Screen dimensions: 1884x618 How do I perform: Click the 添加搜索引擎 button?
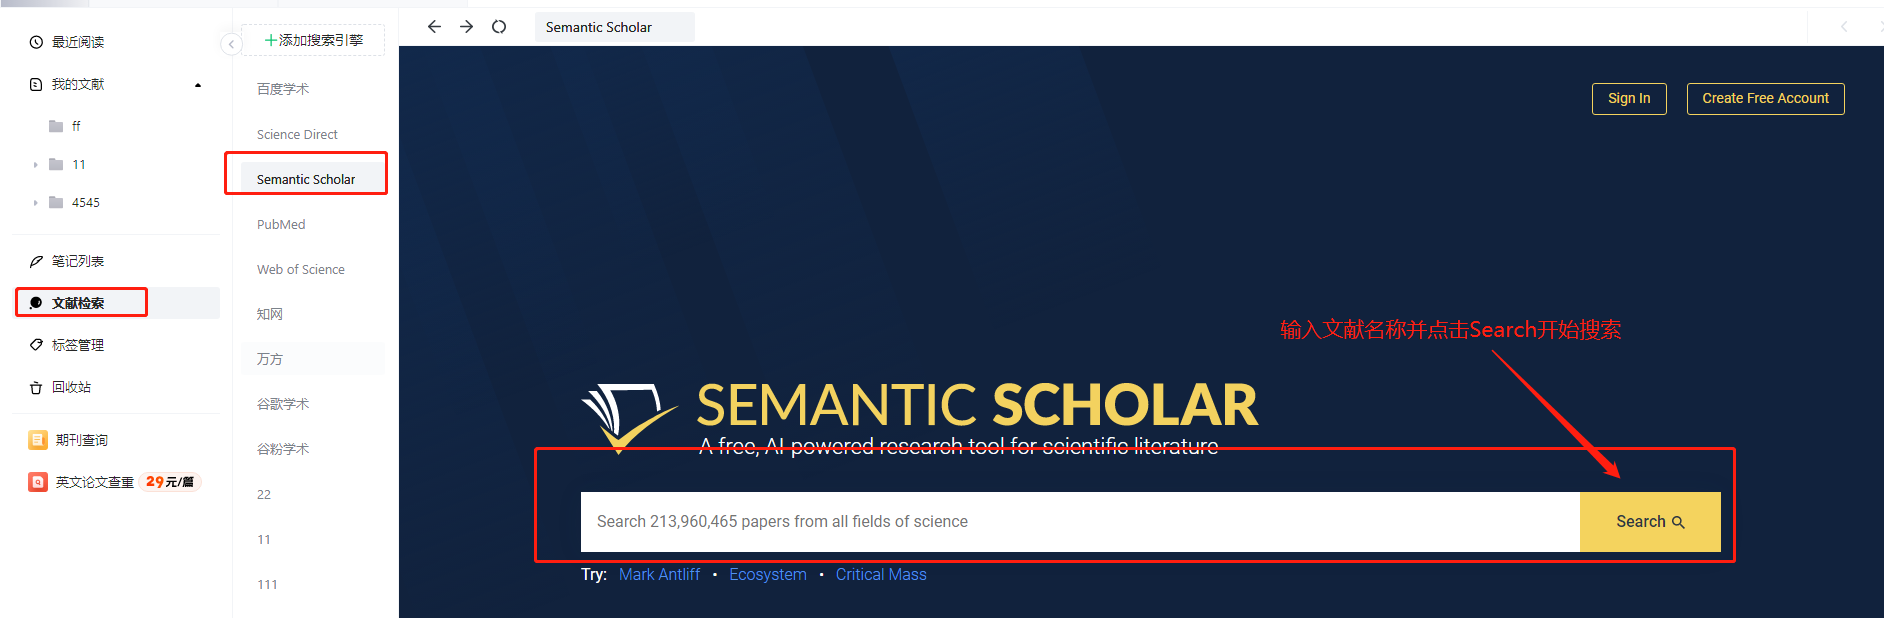(x=313, y=40)
